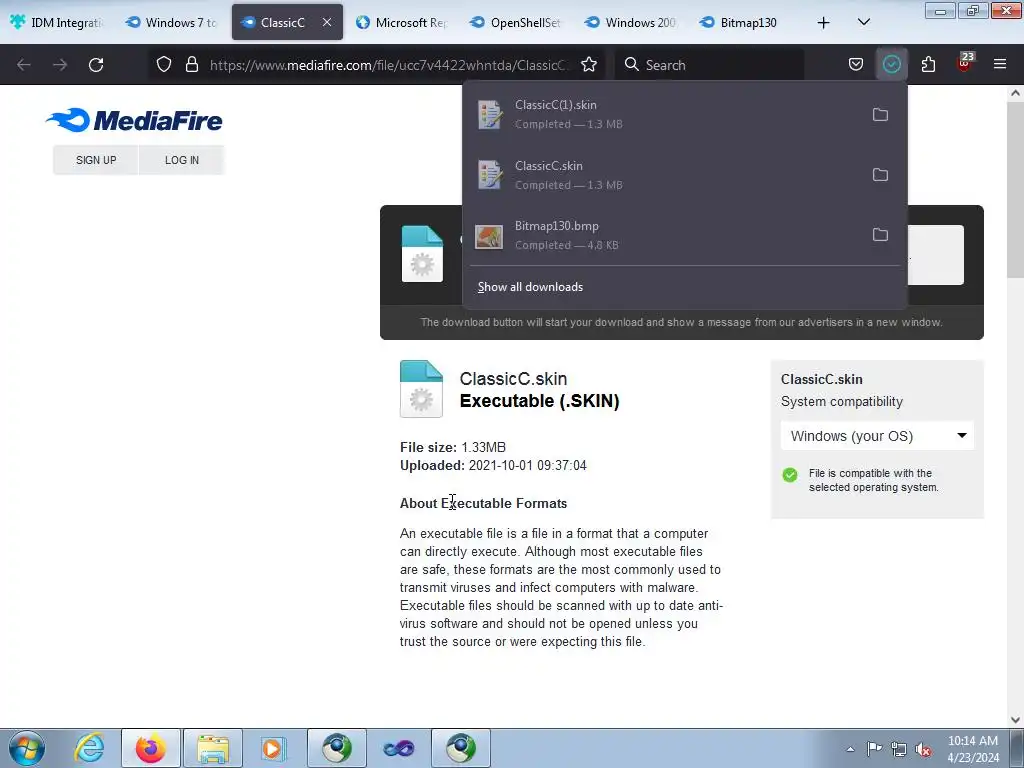Switch to Bitmap130 tab
The width and height of the screenshot is (1024, 768).
pos(747,22)
